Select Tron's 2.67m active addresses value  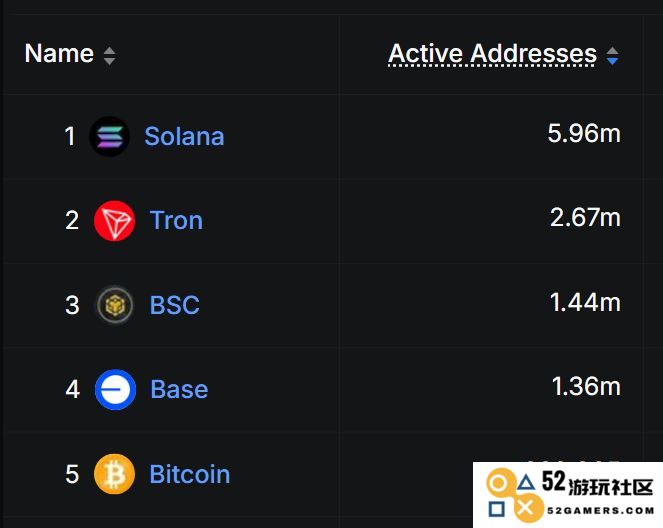click(585, 218)
